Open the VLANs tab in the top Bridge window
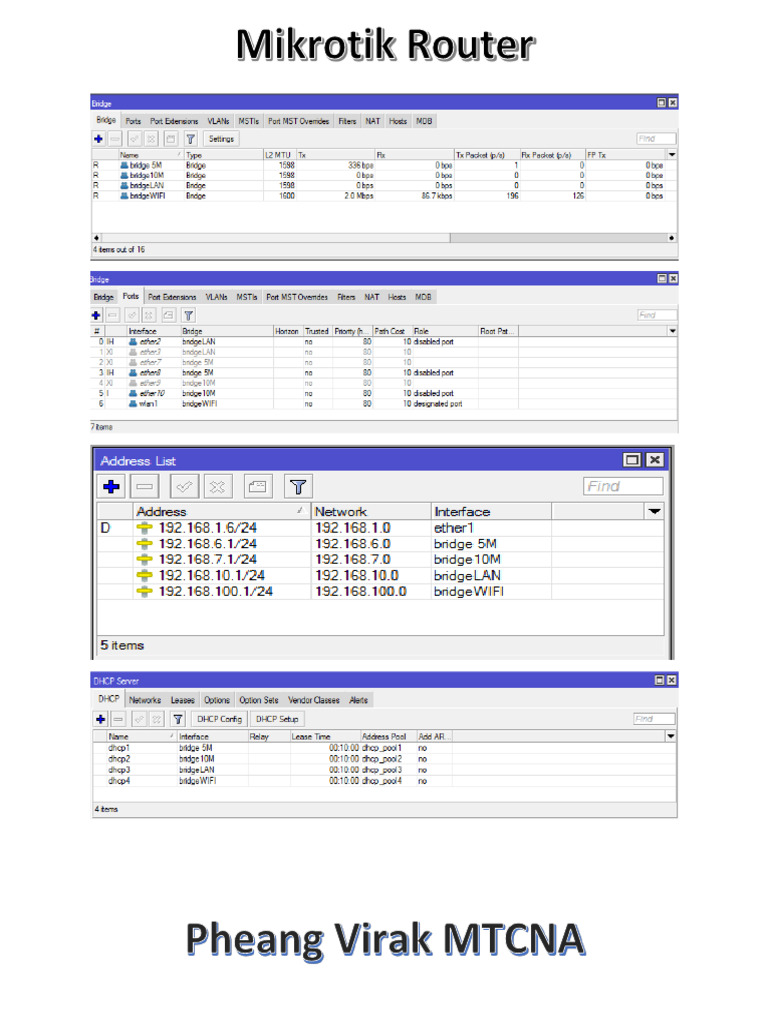The height and width of the screenshot is (1024, 768). coord(218,121)
